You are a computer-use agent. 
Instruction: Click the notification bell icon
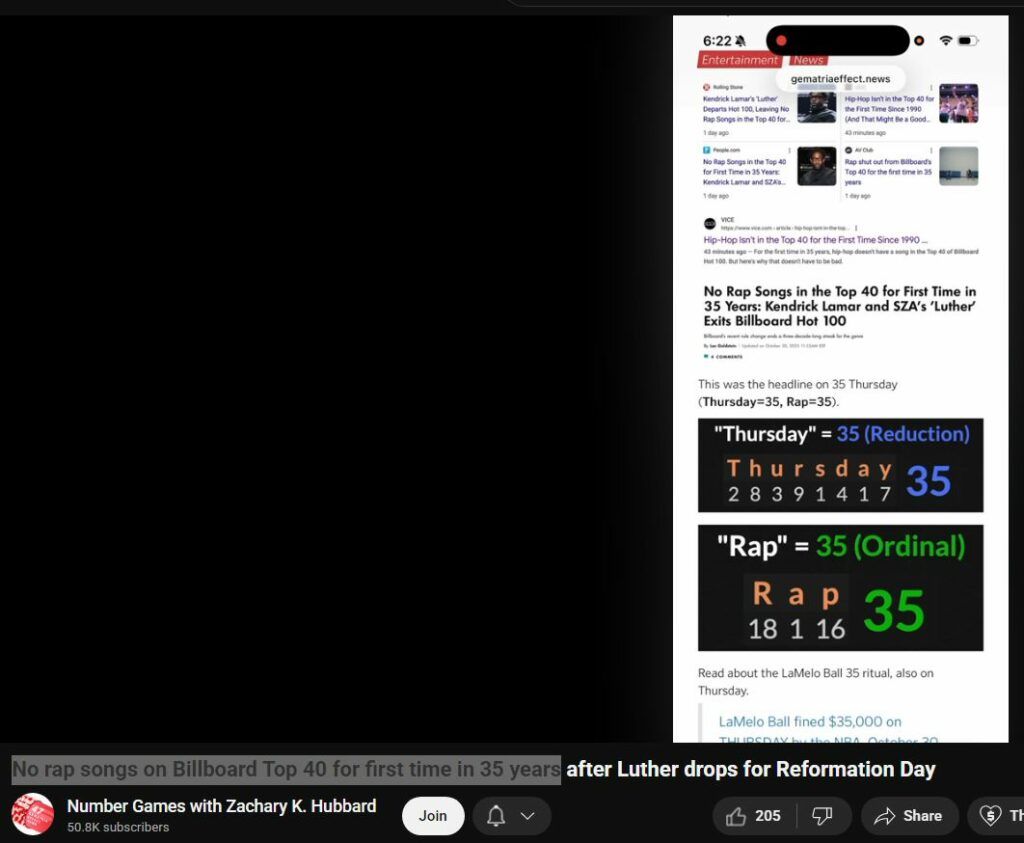pos(496,816)
